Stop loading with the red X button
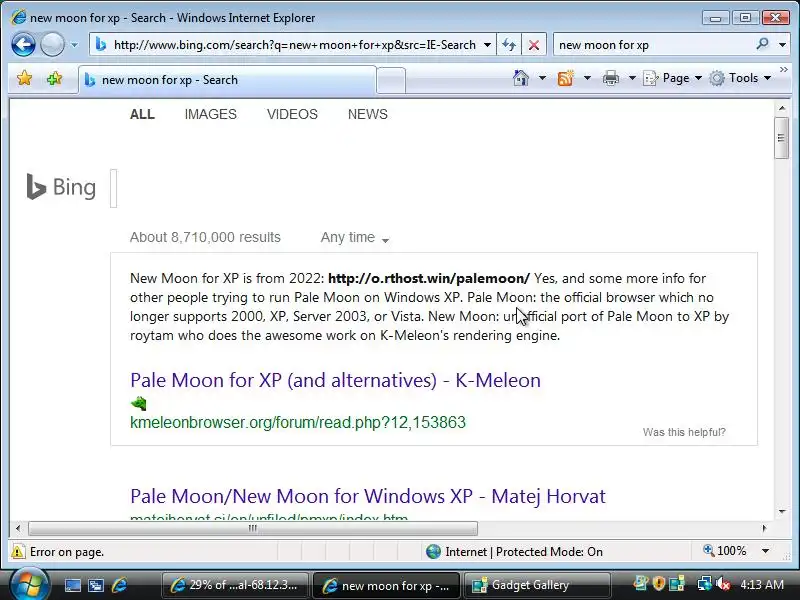This screenshot has height=600, width=800. [x=534, y=45]
